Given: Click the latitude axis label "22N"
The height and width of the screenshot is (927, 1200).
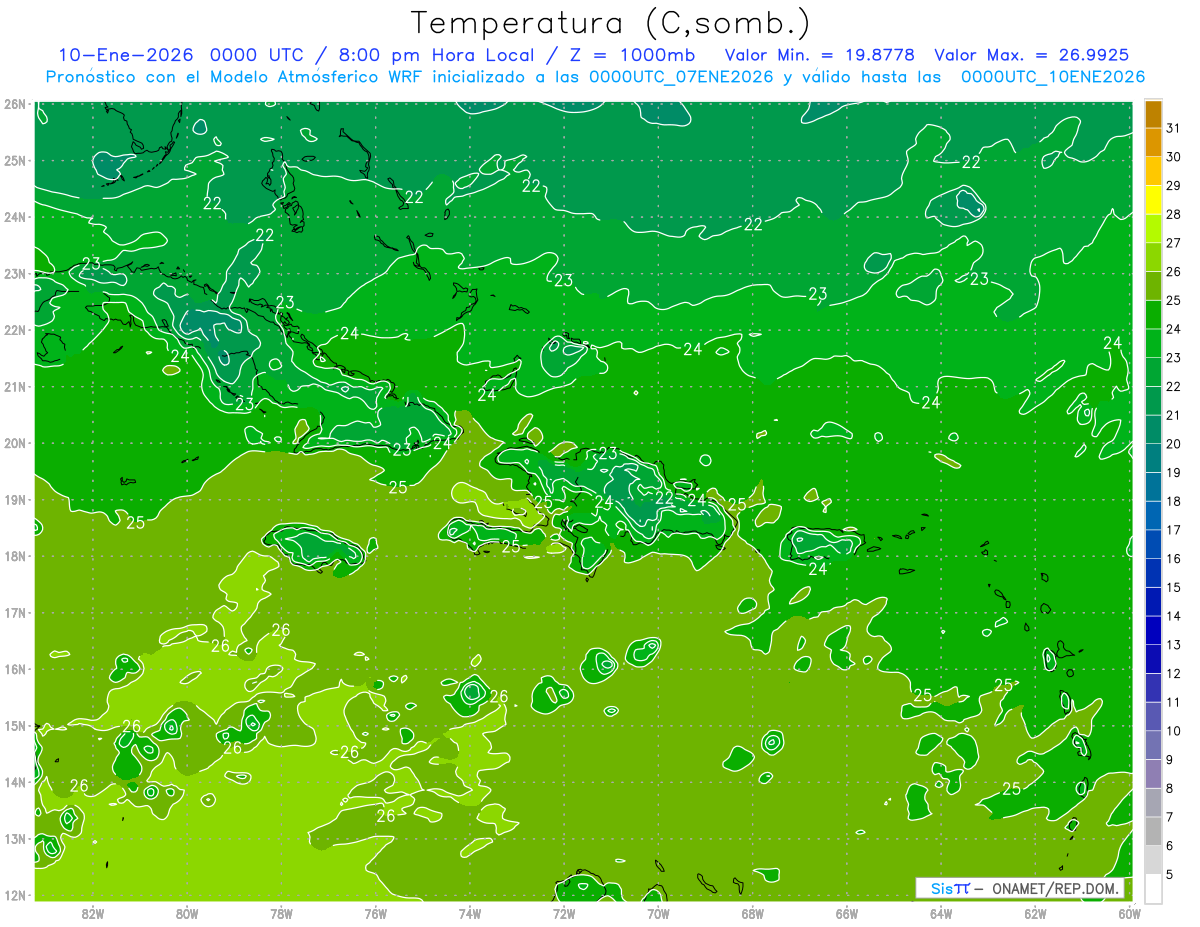Looking at the screenshot, I should 15,330.
